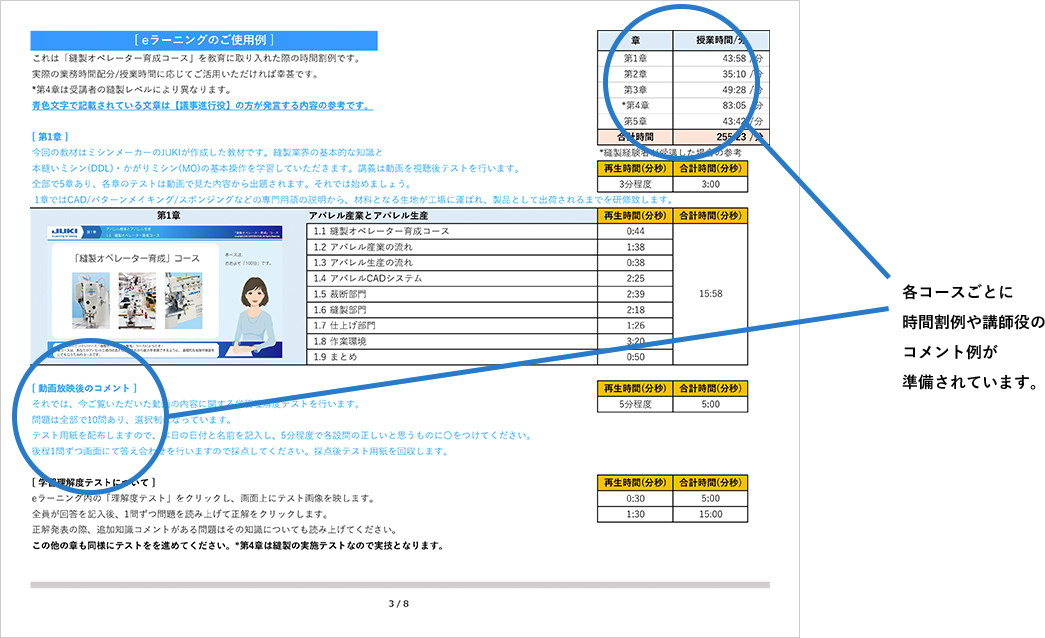Click the '0:44' playback time cell
1045x638 pixels.
(635, 231)
